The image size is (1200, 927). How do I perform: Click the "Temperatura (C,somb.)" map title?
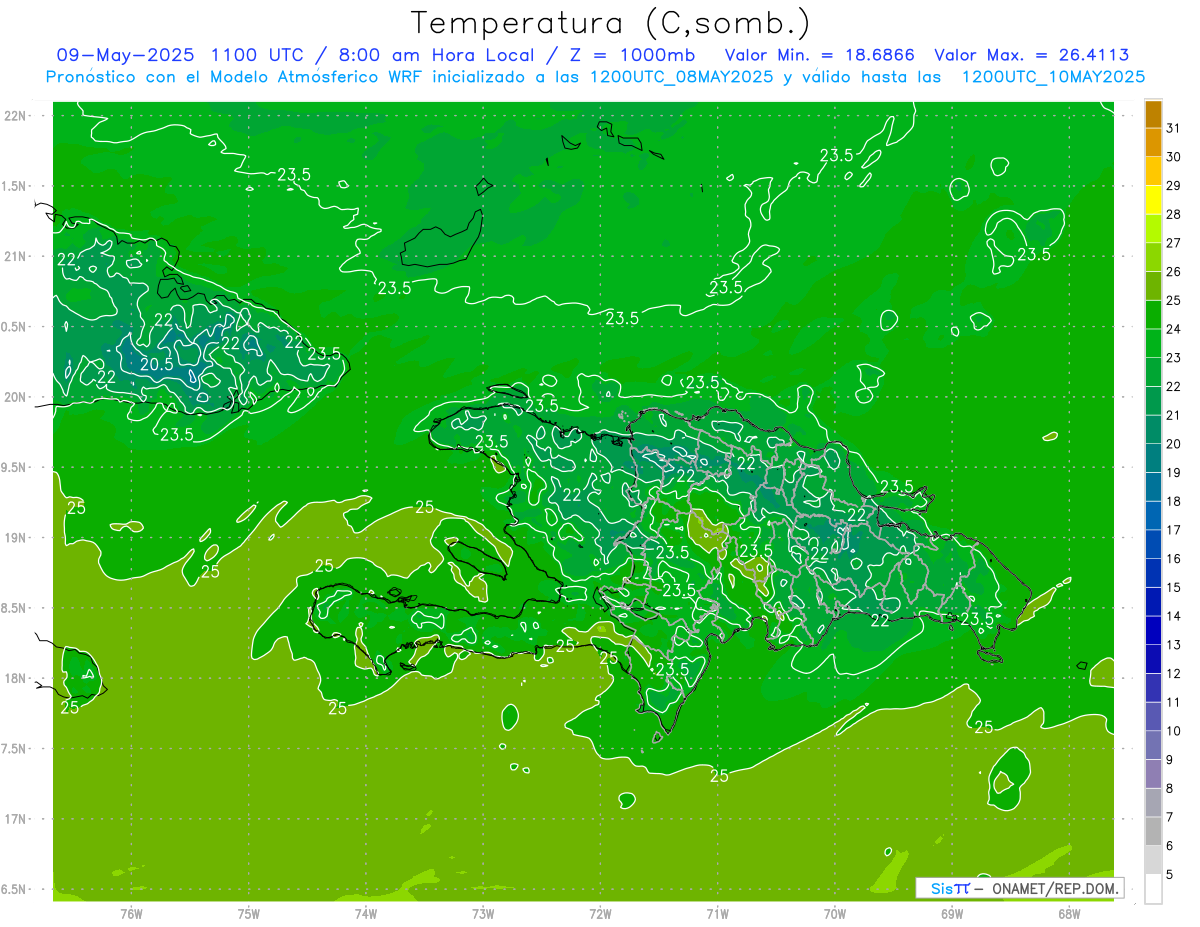pos(610,23)
